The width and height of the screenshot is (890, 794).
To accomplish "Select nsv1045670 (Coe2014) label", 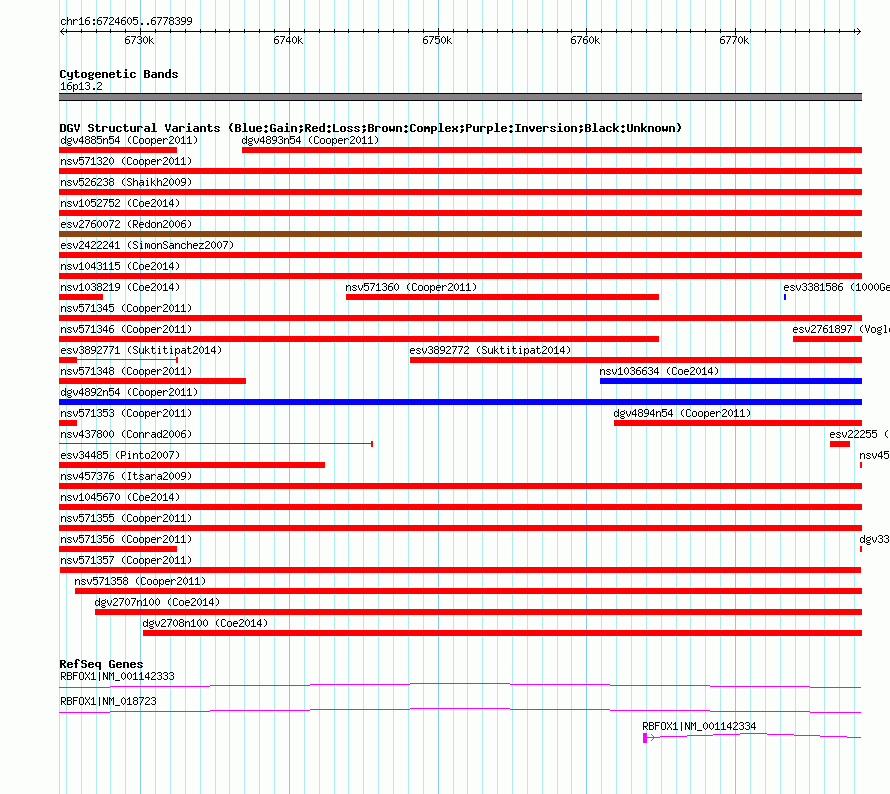I will coord(120,497).
